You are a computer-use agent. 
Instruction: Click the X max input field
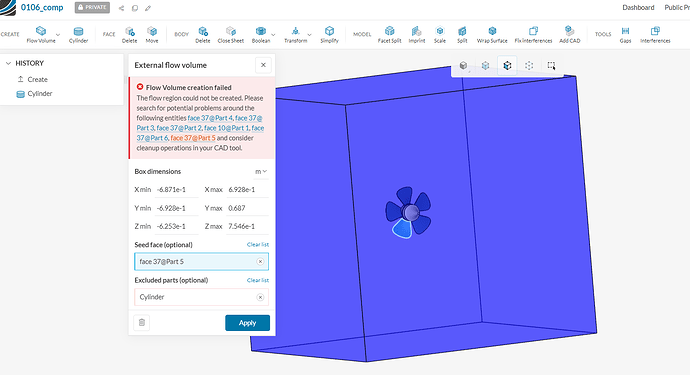tap(247, 190)
